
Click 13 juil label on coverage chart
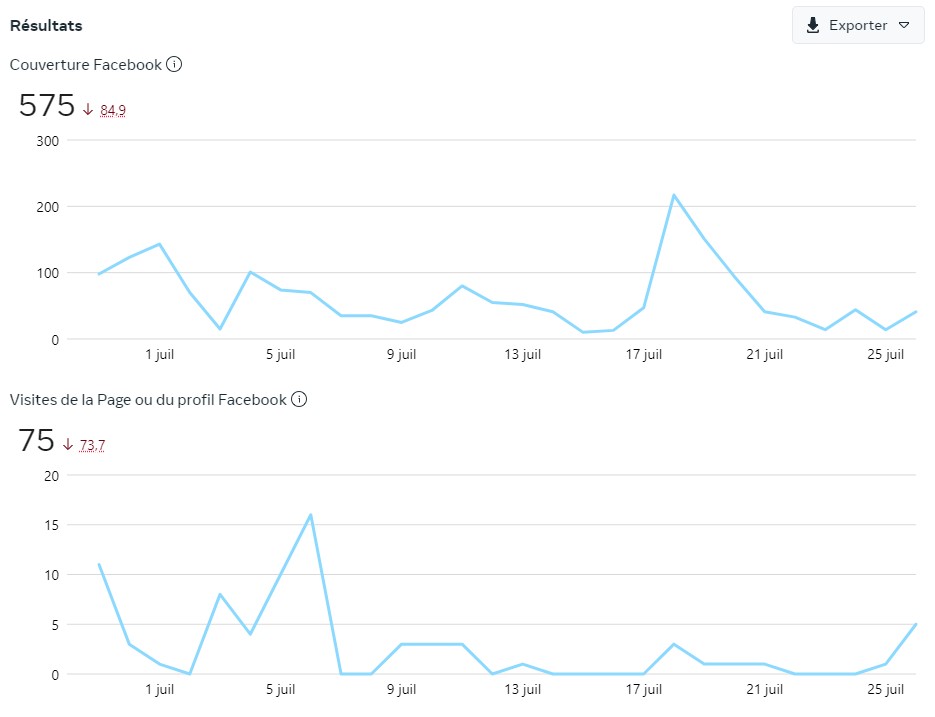tap(522, 354)
